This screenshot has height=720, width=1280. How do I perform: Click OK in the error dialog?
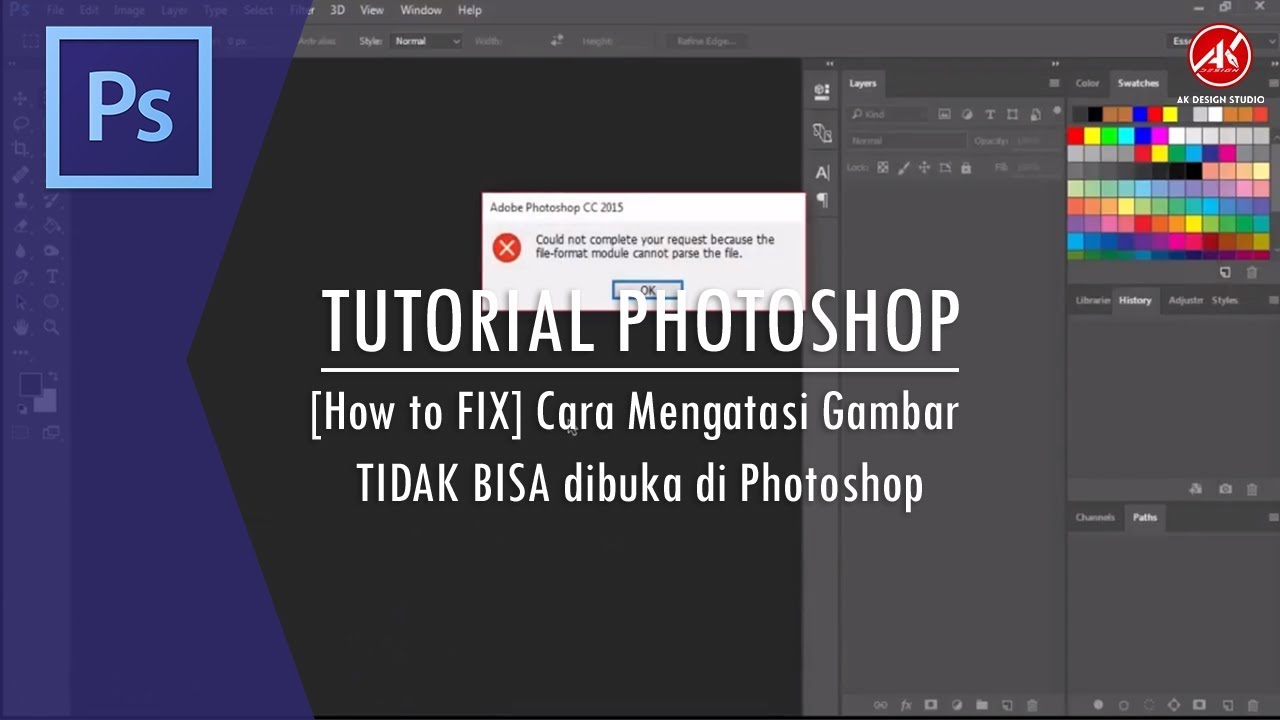pos(647,290)
